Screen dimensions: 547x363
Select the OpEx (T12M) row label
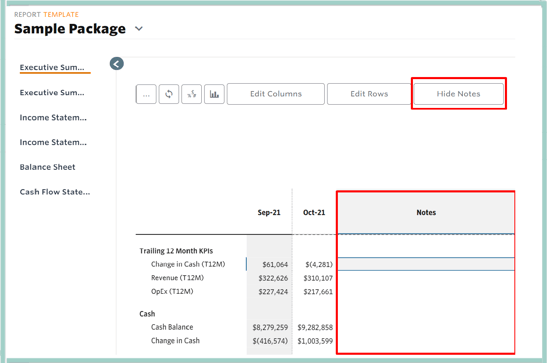(x=172, y=292)
